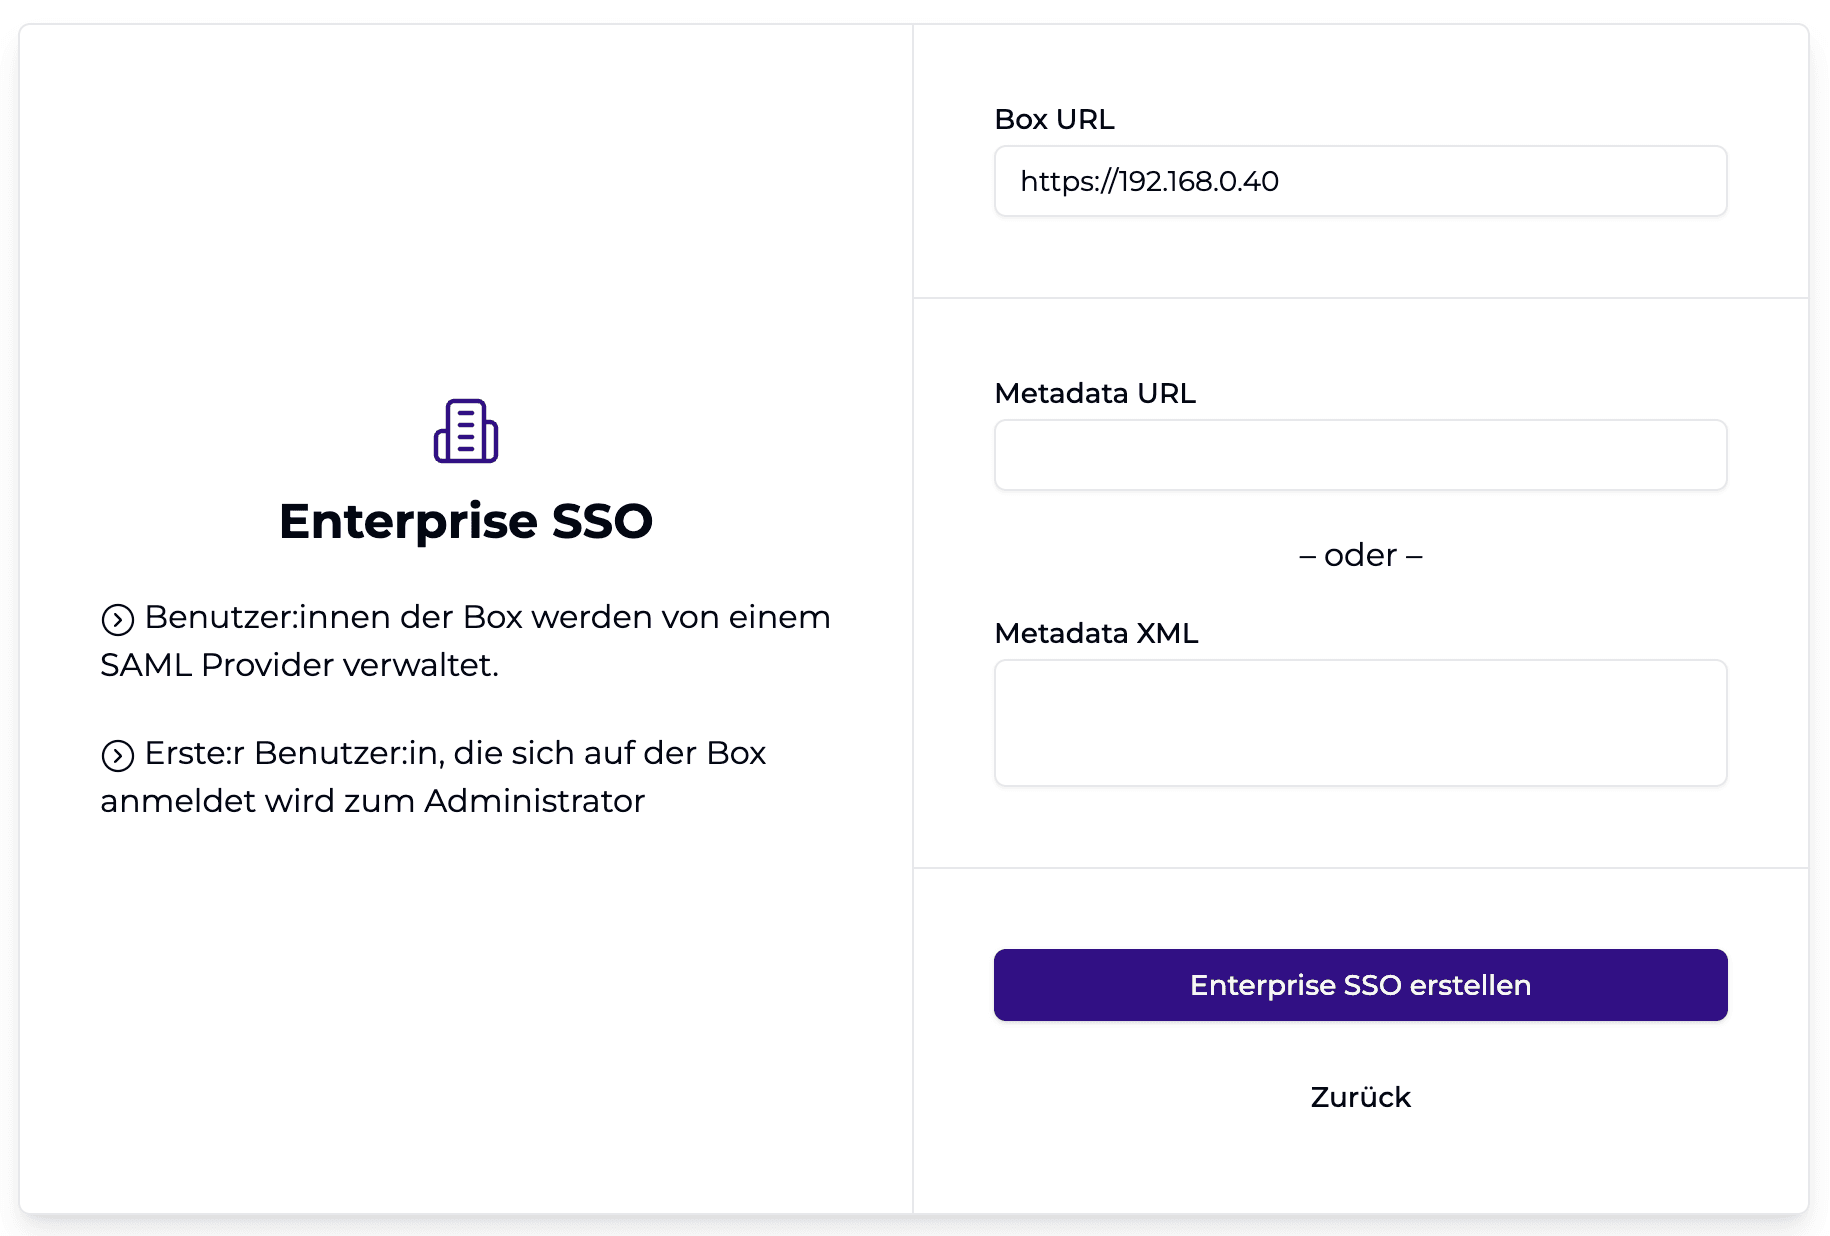The image size is (1830, 1236).
Task: Click the purple enterprise building icon
Action: pyautogui.click(x=466, y=431)
